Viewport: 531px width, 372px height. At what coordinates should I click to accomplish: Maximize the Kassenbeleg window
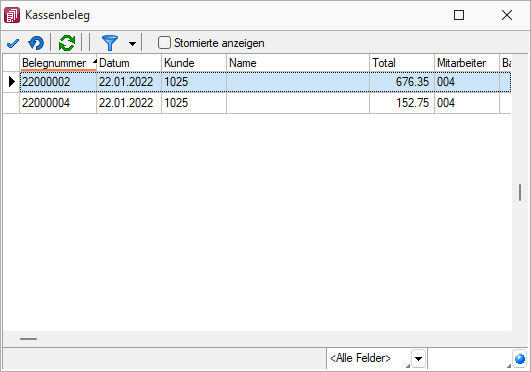459,15
